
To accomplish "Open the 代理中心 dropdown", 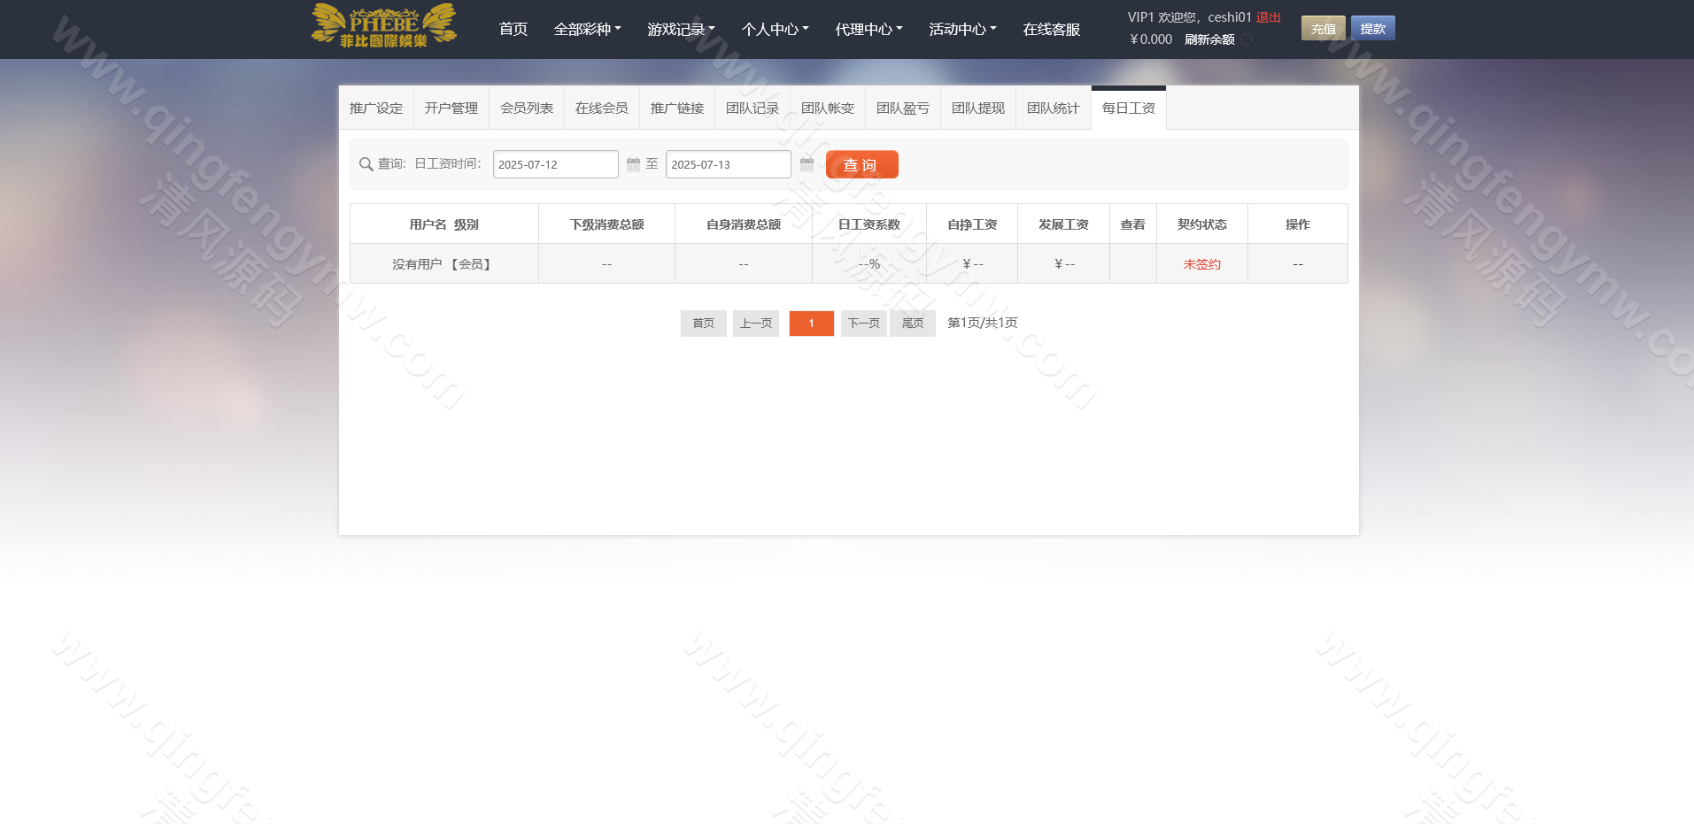I will click(868, 29).
